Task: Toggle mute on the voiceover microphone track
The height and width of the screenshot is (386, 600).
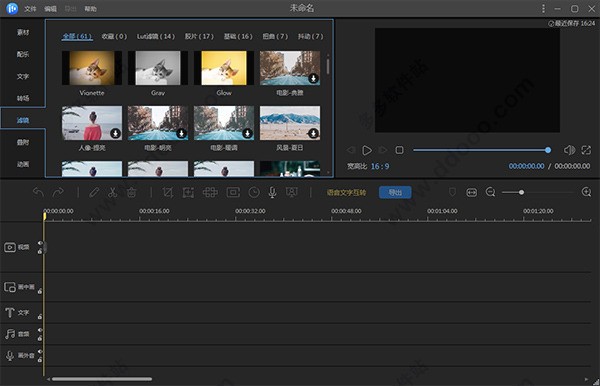Action: point(40,351)
